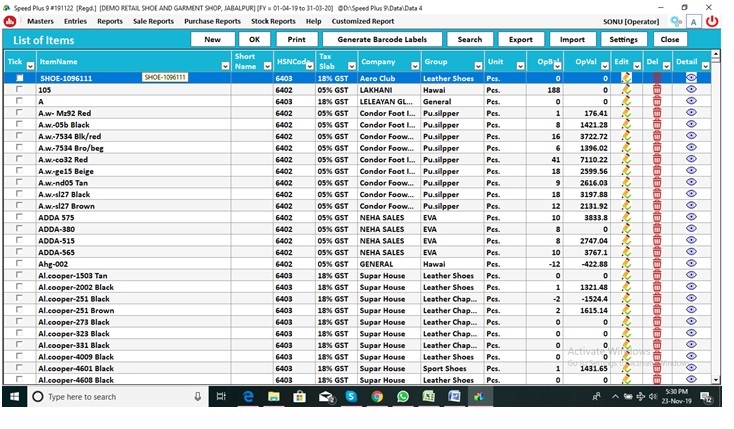Viewport: 734px width, 429px height.
Task: Launch Chrome from taskbar
Action: [377, 397]
